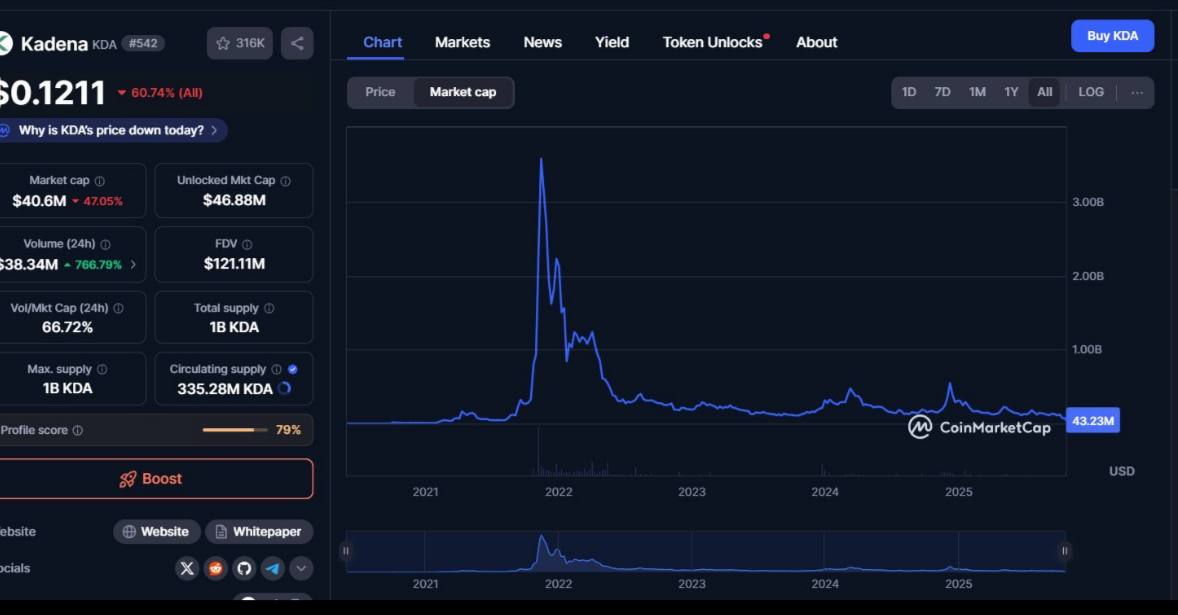Click the 3.00B axis label
The width and height of the screenshot is (1178, 615).
1088,203
